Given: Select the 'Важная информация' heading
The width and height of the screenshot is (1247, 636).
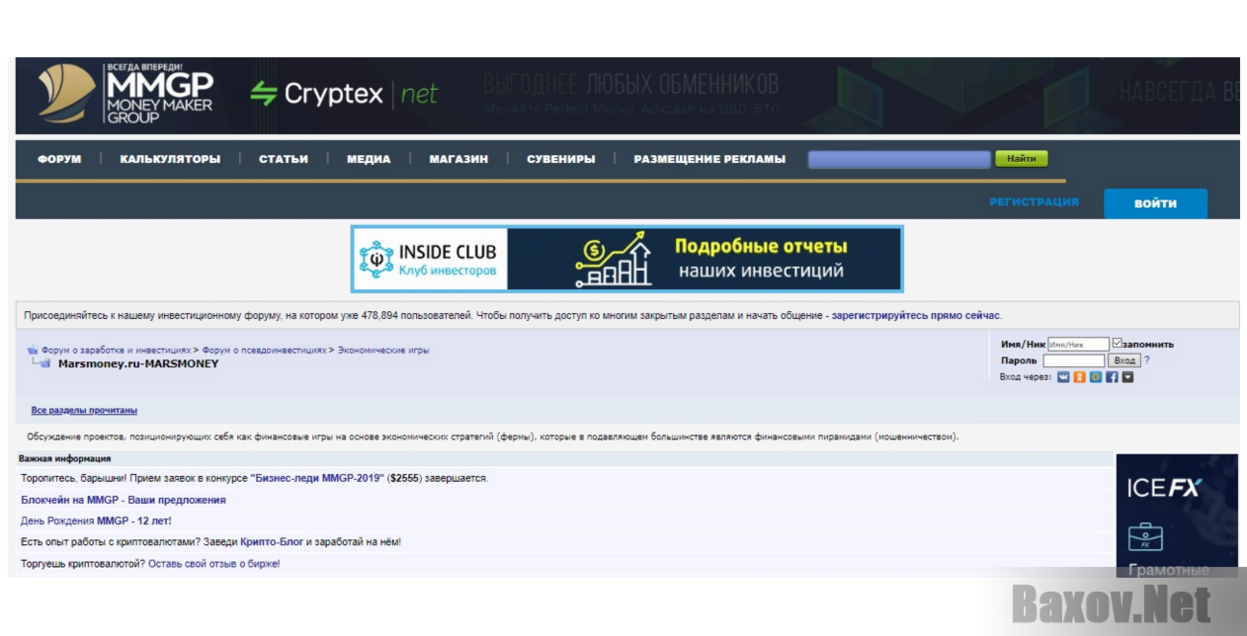Looking at the screenshot, I should [65, 459].
